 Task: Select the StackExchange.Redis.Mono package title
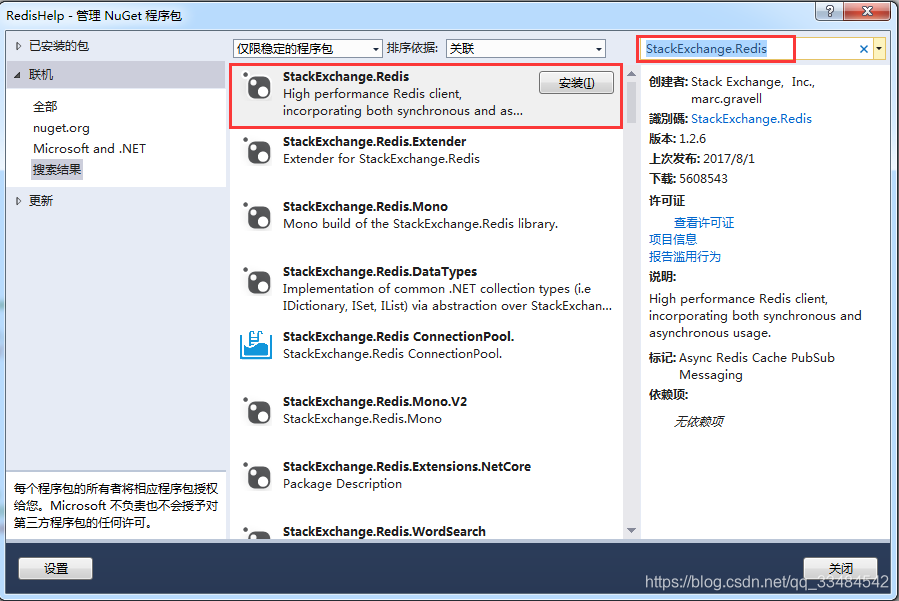click(365, 206)
